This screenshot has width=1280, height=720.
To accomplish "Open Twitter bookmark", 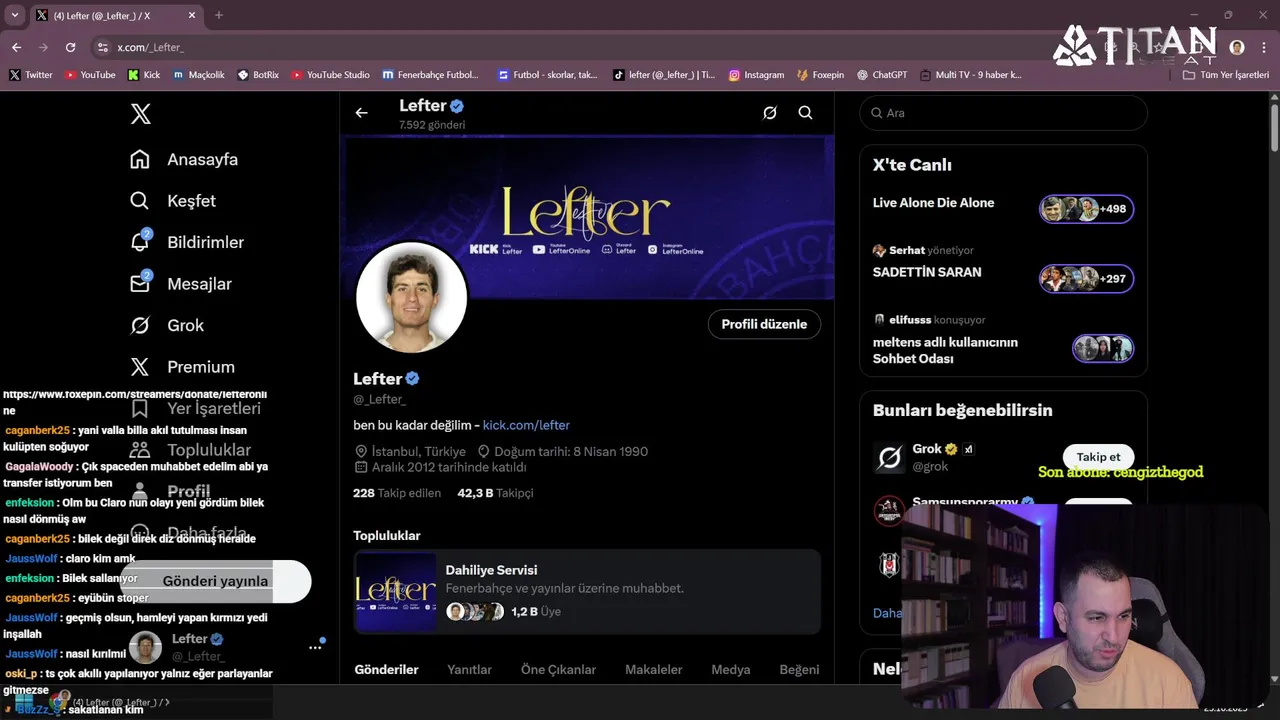I will pyautogui.click(x=31, y=75).
